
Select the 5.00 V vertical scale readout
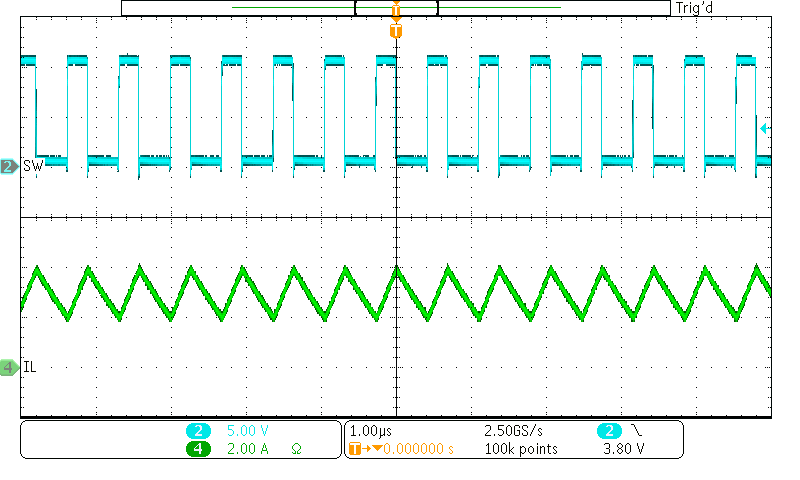point(248,430)
